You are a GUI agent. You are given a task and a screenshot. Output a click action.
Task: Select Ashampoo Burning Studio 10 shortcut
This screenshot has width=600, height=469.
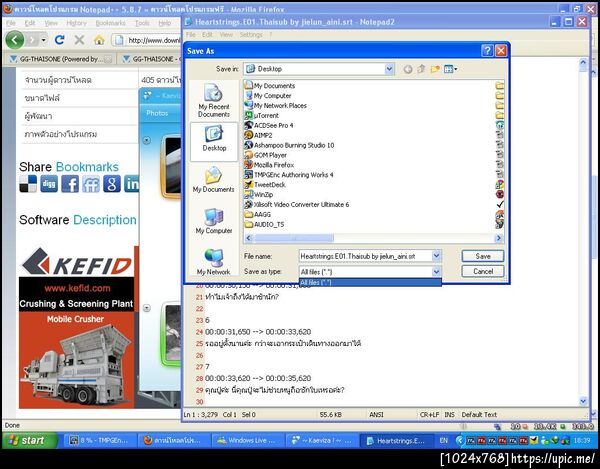click(x=290, y=145)
